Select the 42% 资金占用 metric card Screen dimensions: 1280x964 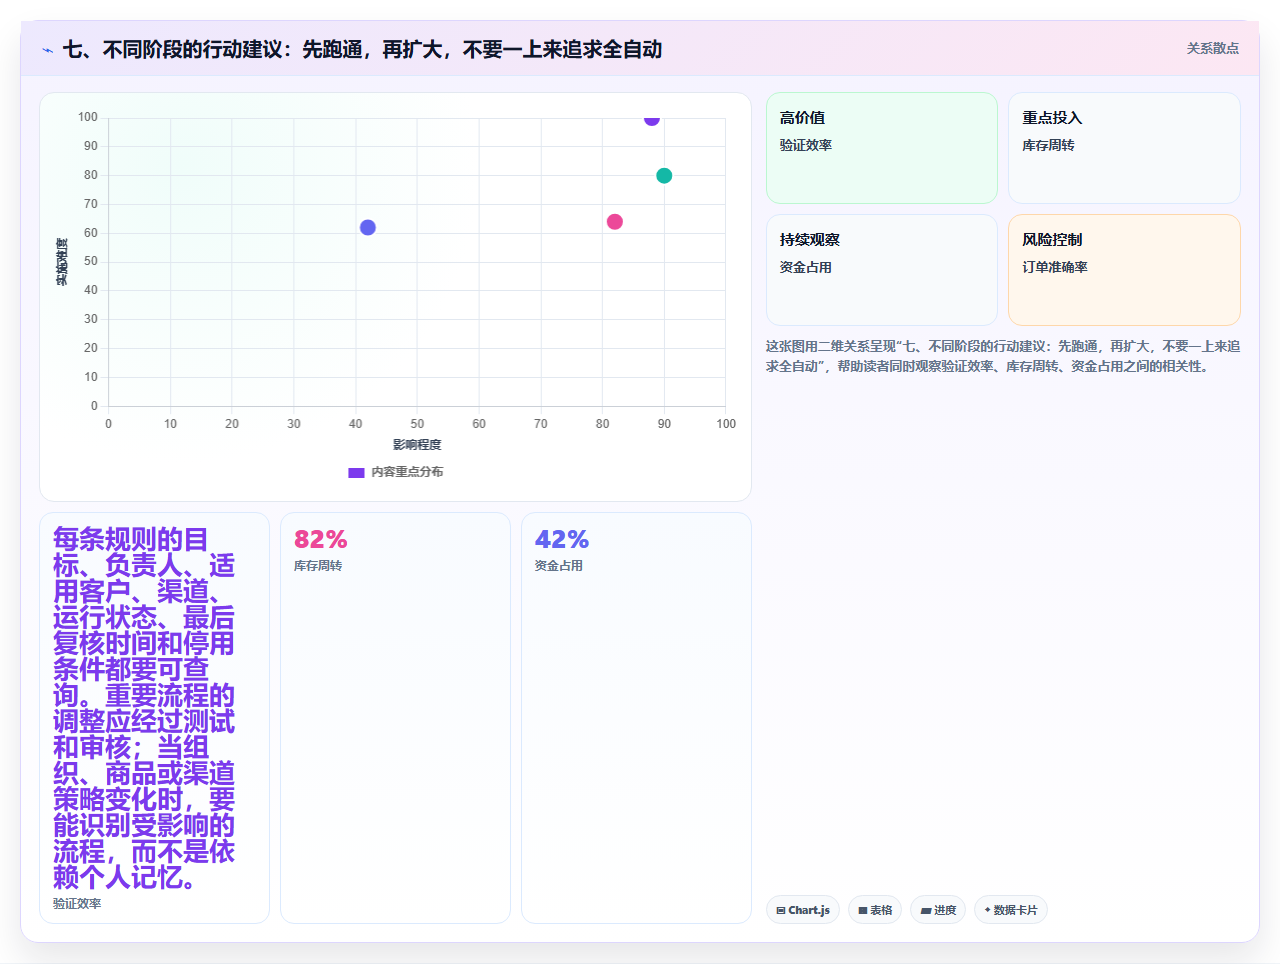point(636,718)
